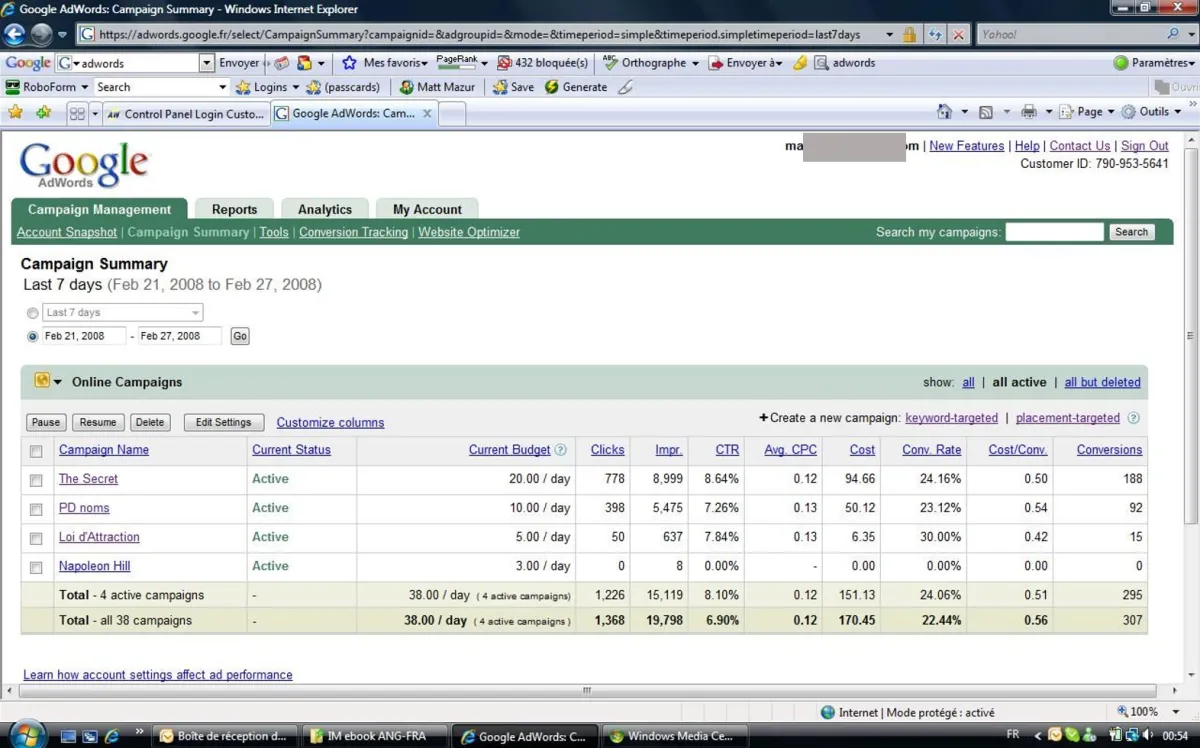
Task: Check the select-all campaigns checkbox
Action: point(36,451)
